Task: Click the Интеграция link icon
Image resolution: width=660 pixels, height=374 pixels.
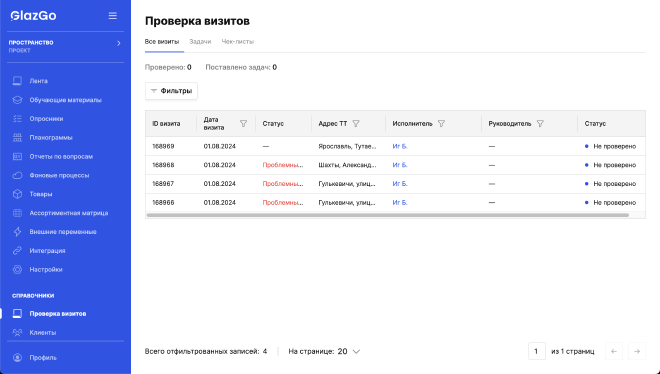Action: pos(17,251)
